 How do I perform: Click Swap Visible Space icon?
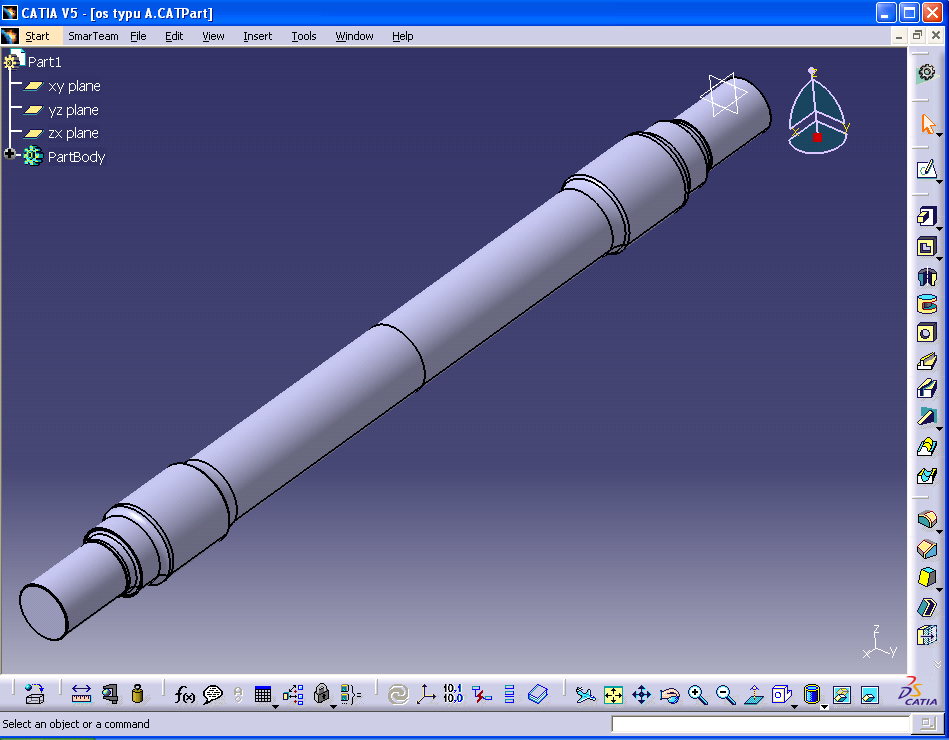[870, 695]
